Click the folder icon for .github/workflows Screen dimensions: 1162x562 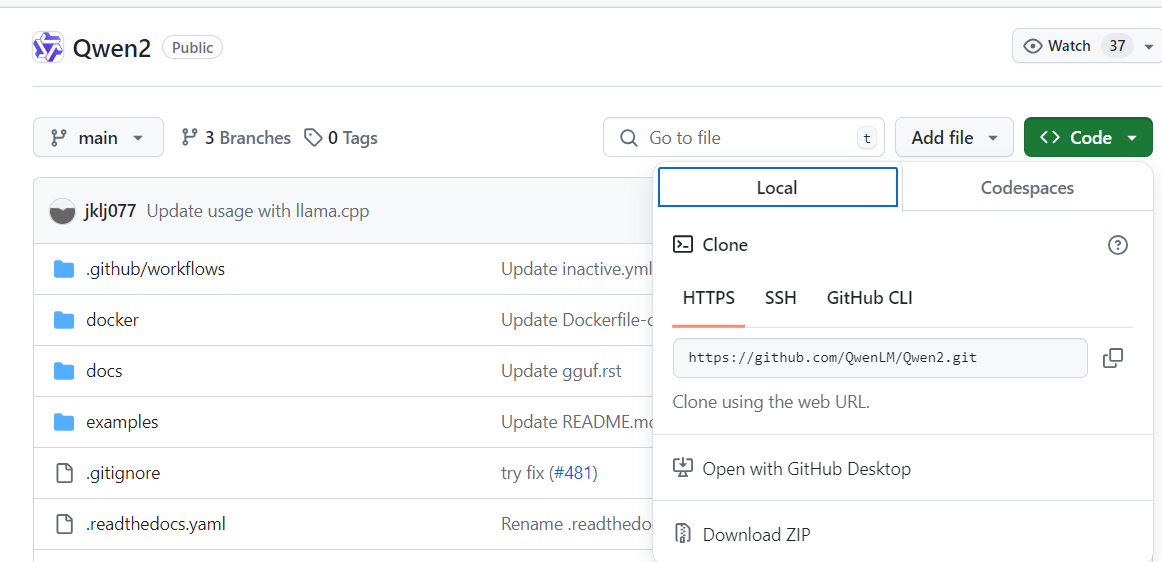click(x=64, y=268)
